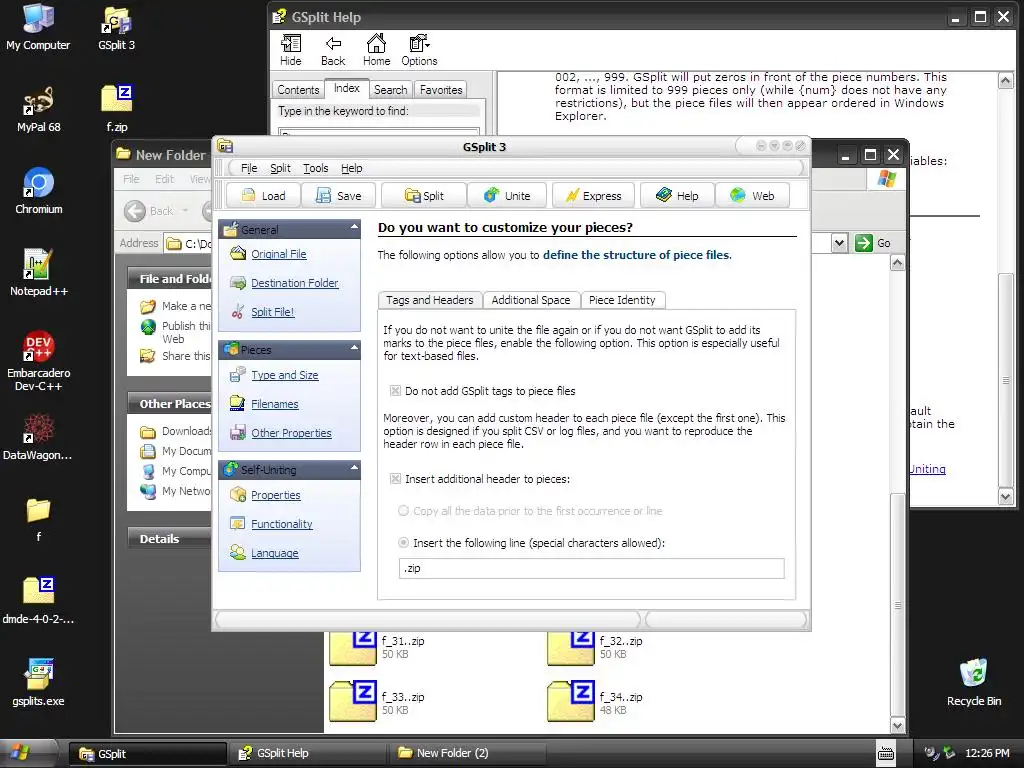Click Back button in New Folder window
Screen dimensions: 1024x768
click(149, 211)
